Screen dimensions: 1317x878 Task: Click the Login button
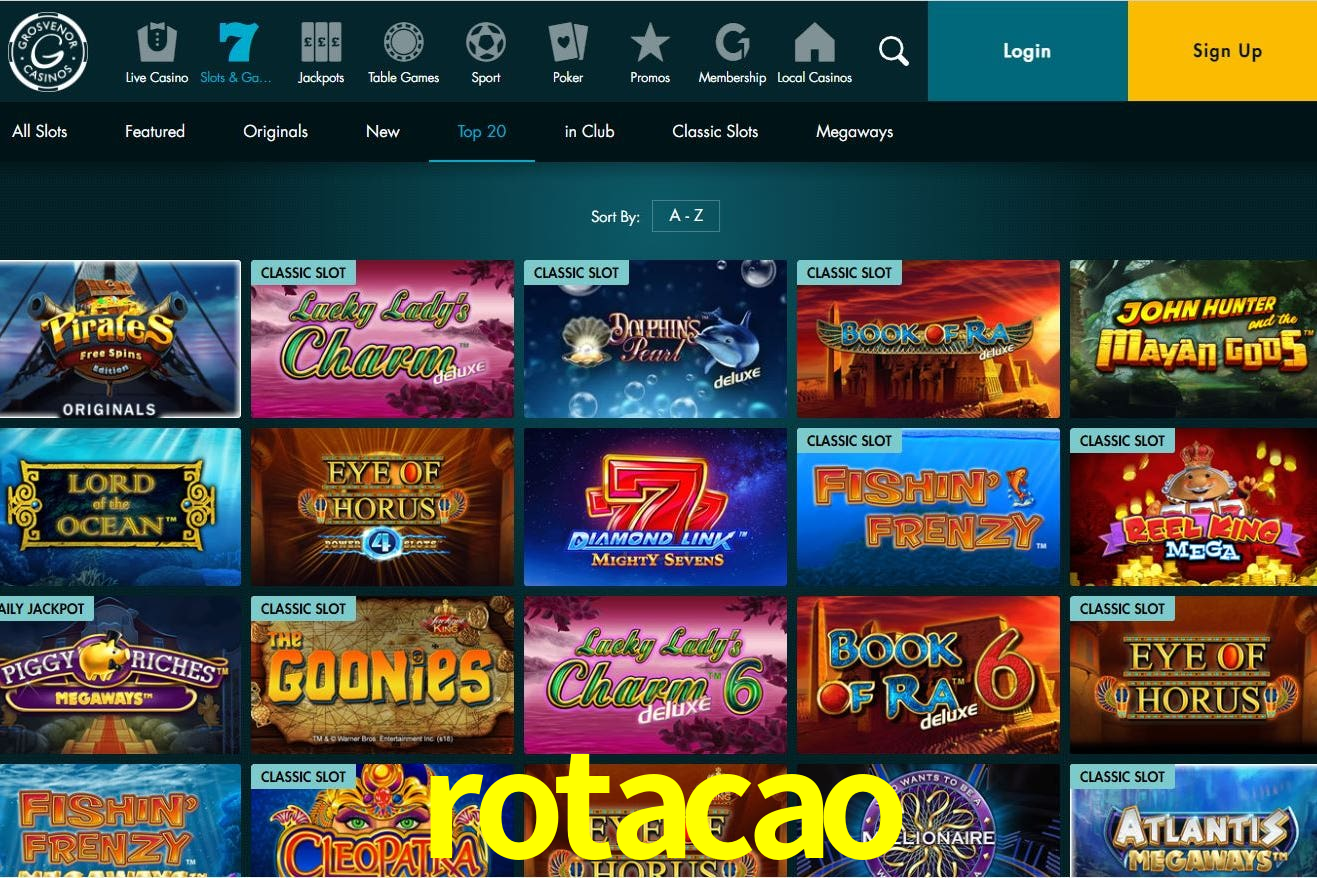(x=1027, y=51)
